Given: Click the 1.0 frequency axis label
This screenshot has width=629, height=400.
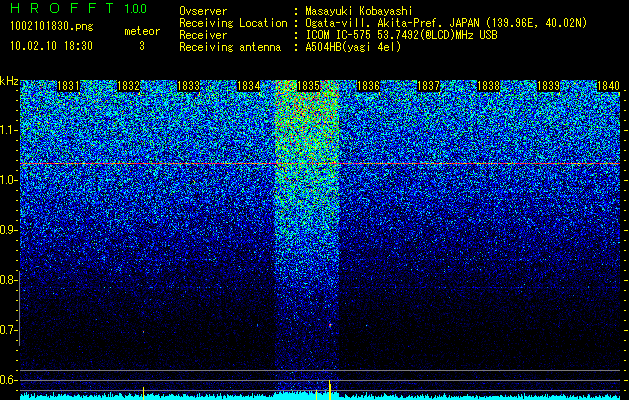Looking at the screenshot, I should click(8, 180).
